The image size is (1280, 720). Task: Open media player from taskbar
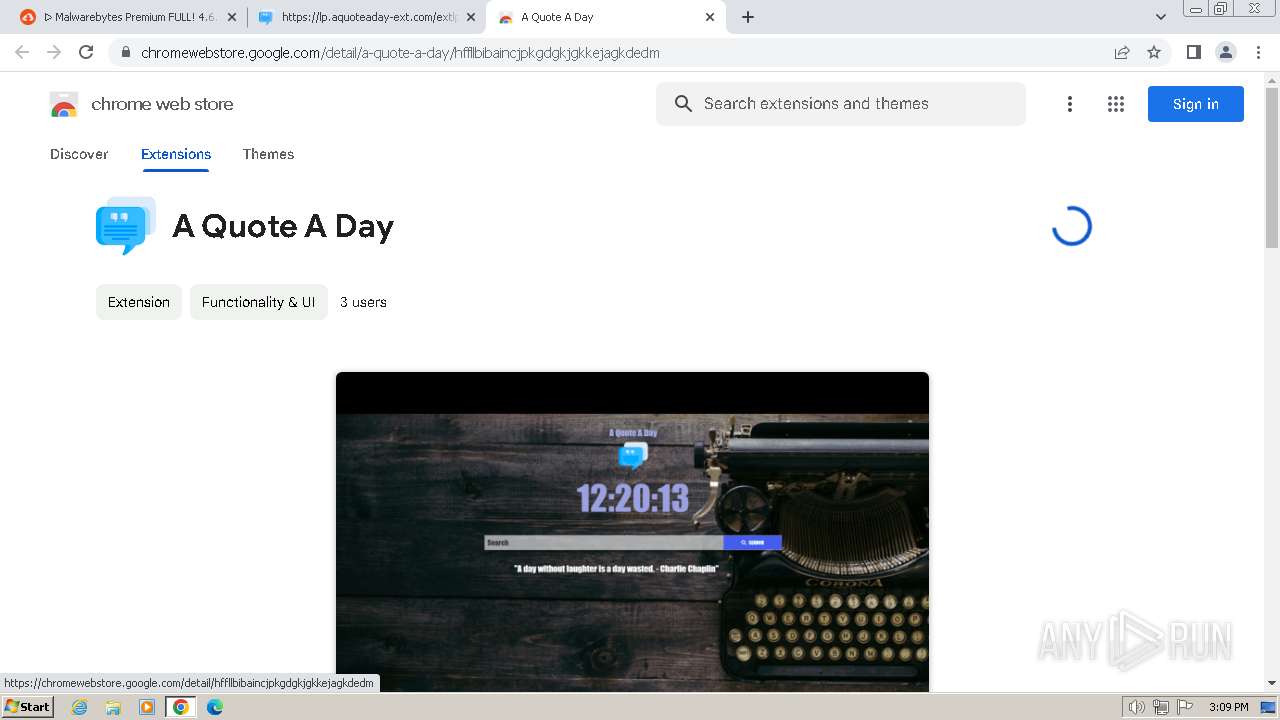147,707
